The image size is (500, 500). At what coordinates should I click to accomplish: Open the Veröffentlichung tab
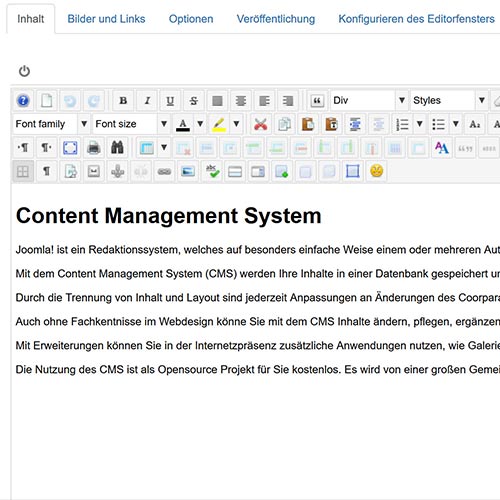276,19
